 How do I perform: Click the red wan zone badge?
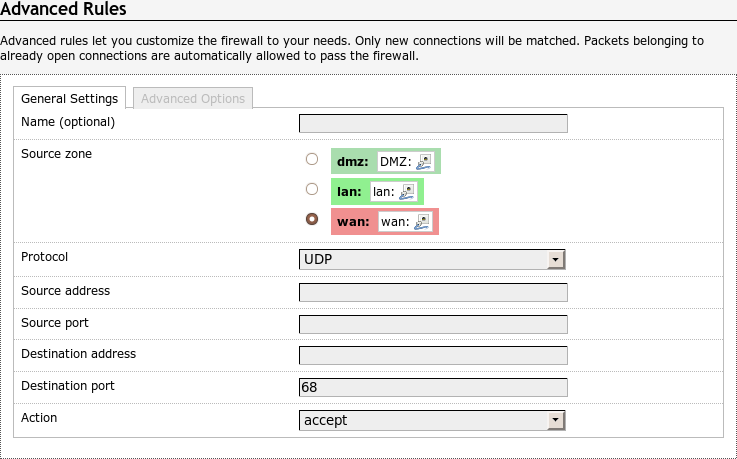[353, 221]
